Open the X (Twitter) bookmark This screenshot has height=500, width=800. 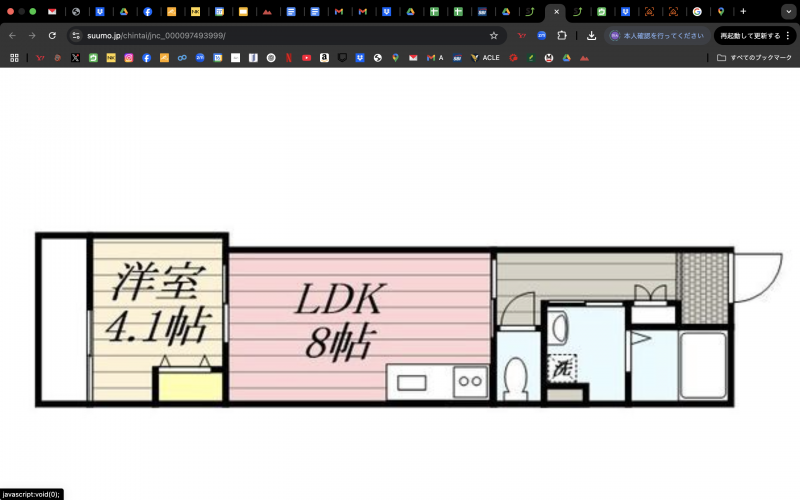(75, 58)
